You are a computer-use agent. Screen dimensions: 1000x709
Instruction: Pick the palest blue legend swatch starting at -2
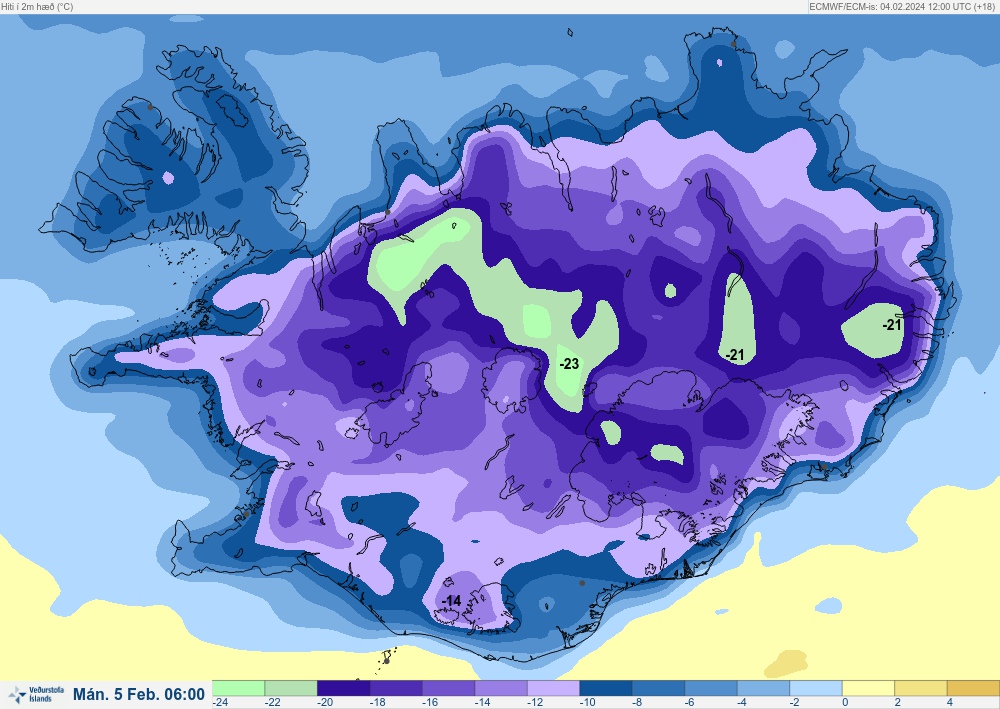[x=816, y=688]
